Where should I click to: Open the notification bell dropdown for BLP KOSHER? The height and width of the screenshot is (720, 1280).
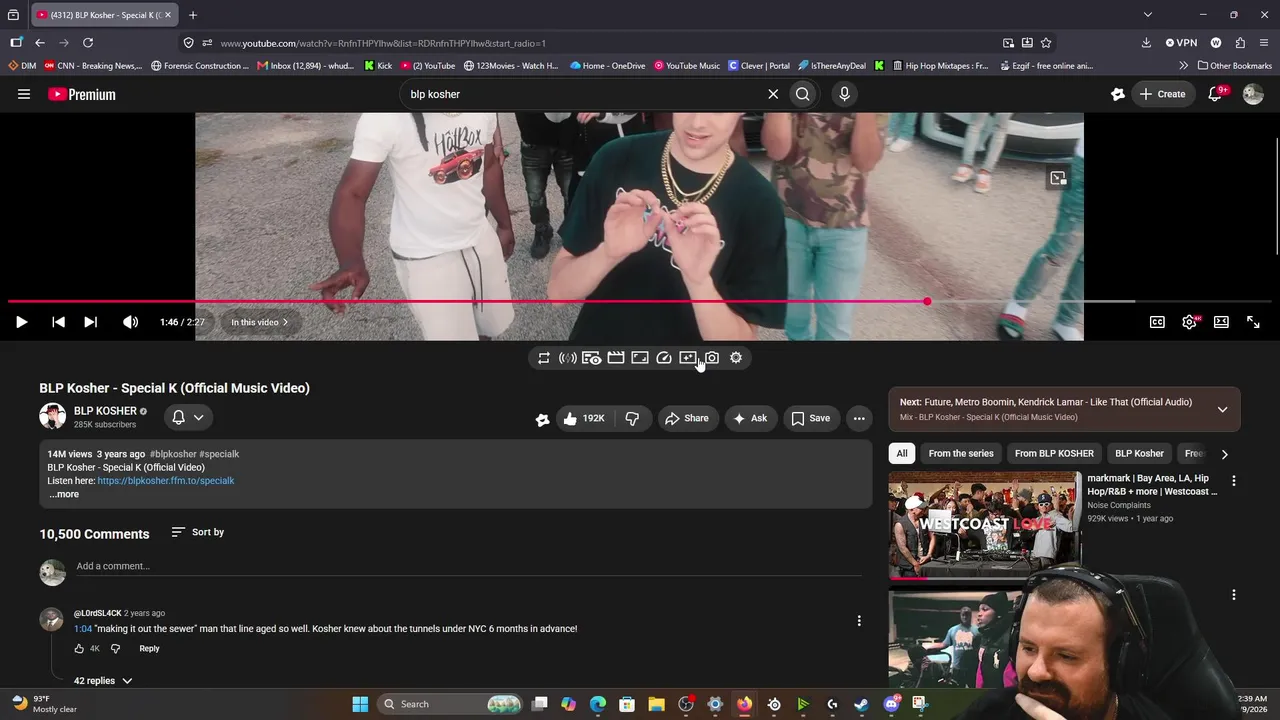click(x=188, y=417)
